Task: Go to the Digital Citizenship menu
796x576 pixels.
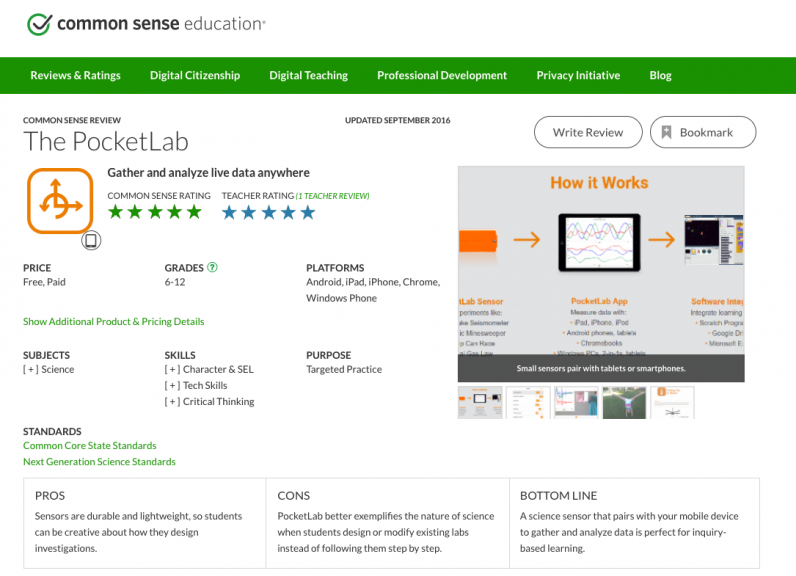Action: [195, 75]
